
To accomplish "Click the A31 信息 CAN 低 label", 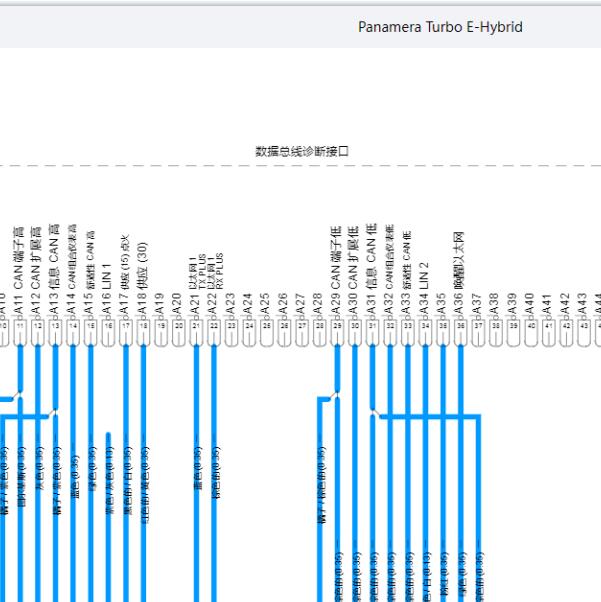I will point(371,270).
